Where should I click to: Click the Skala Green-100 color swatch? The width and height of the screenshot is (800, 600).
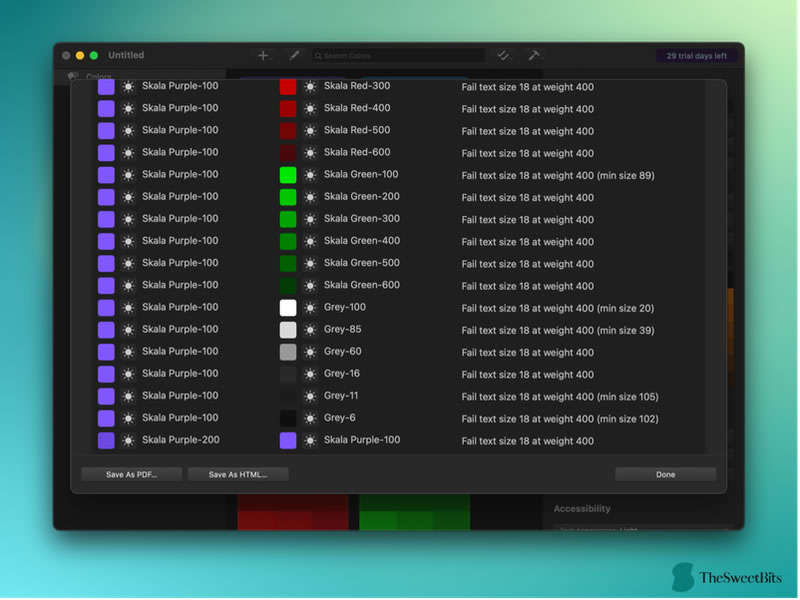tap(288, 175)
